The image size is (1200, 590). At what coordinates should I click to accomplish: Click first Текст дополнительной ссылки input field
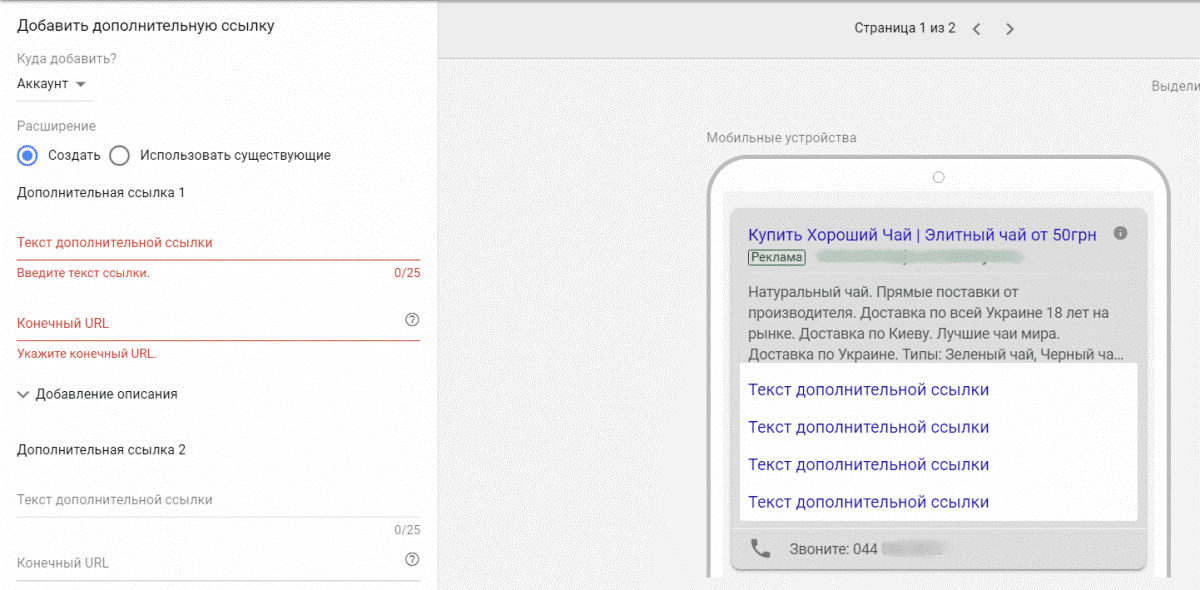click(200, 243)
